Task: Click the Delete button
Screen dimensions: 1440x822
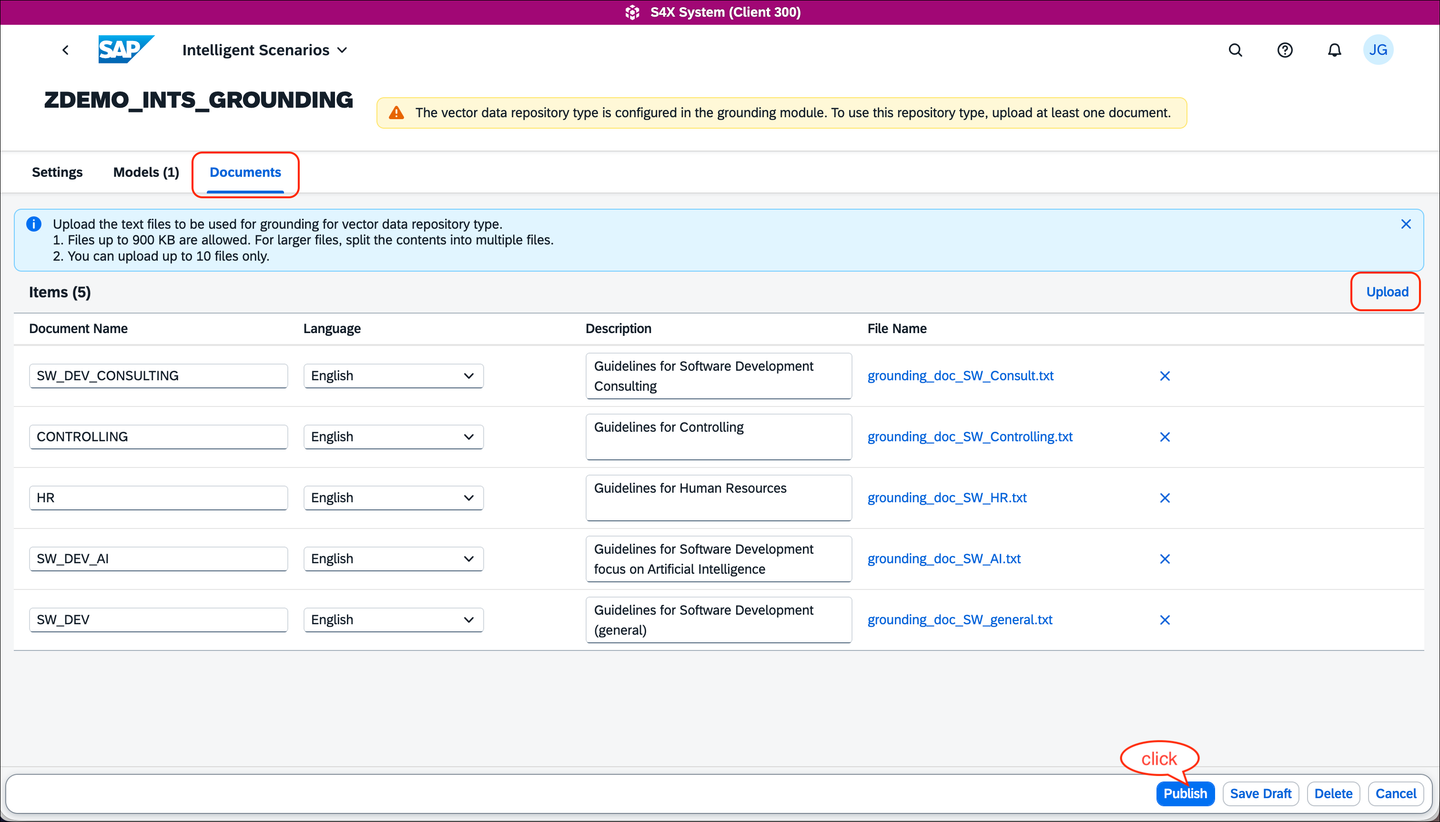Action: [1333, 793]
